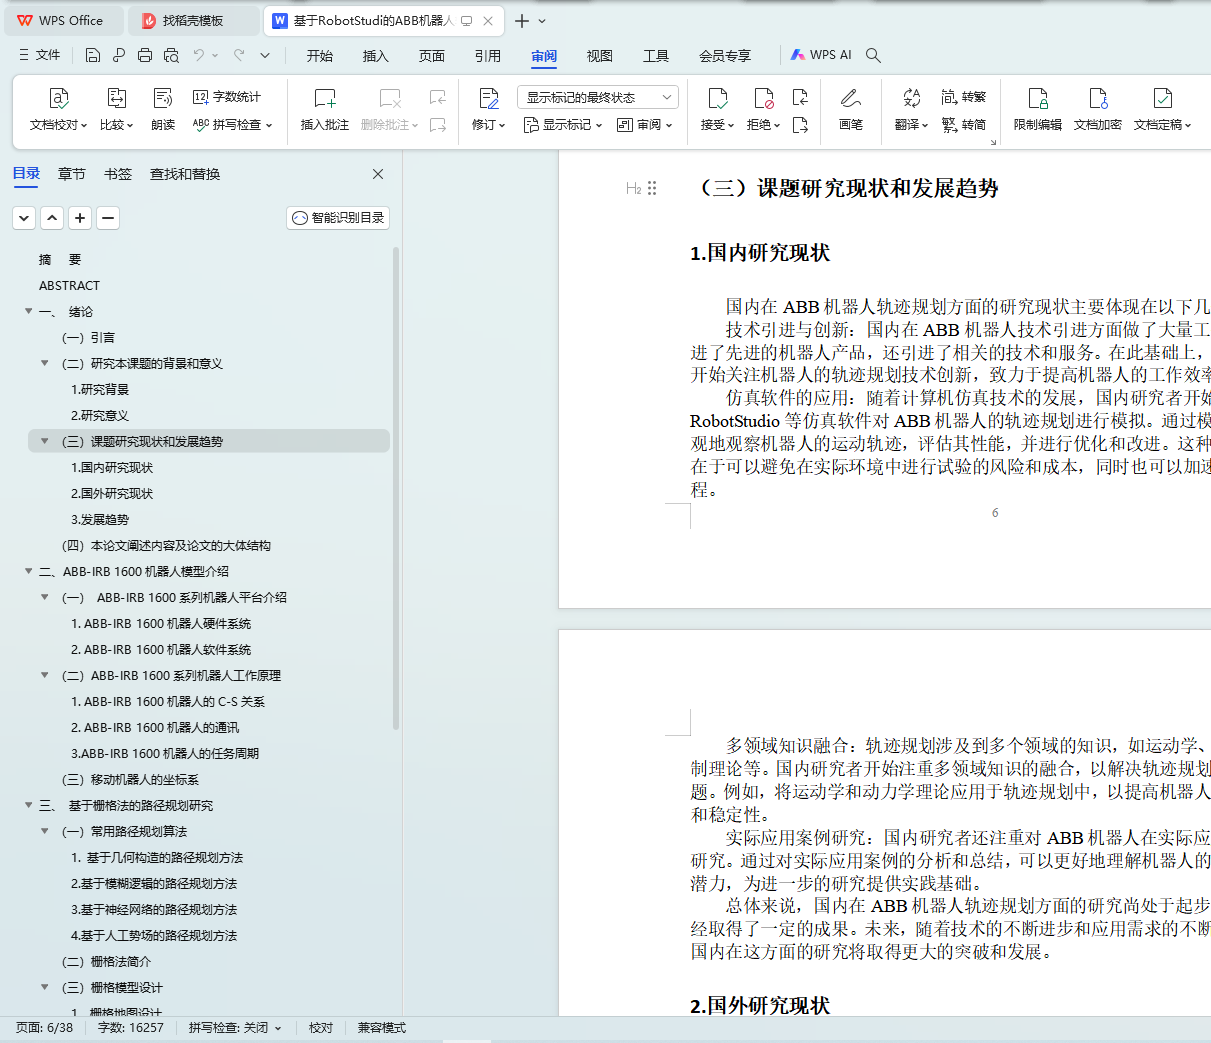Image resolution: width=1211 pixels, height=1043 pixels.
Task: Click the search magnifier beside WPS AI
Action: [x=873, y=55]
